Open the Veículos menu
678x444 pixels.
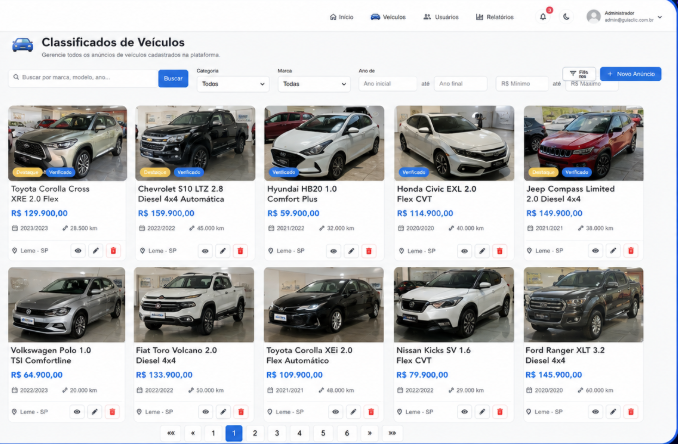point(388,17)
